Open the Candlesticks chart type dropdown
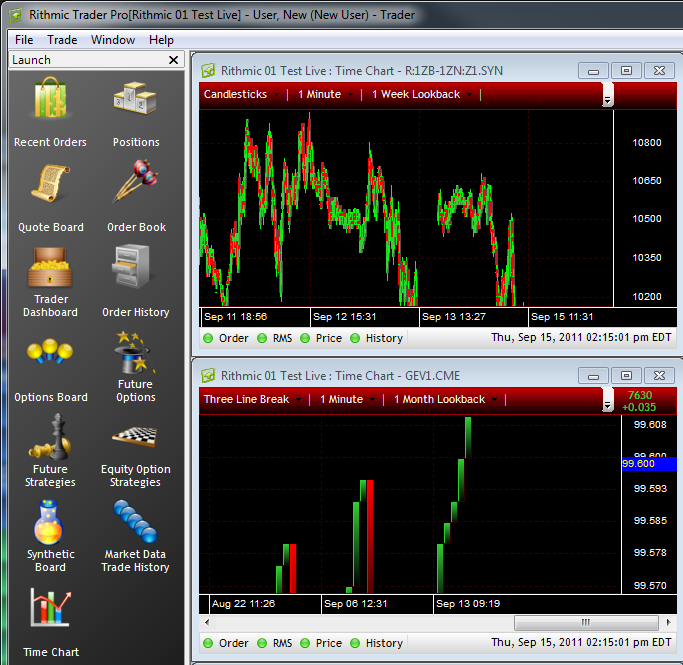 point(242,94)
